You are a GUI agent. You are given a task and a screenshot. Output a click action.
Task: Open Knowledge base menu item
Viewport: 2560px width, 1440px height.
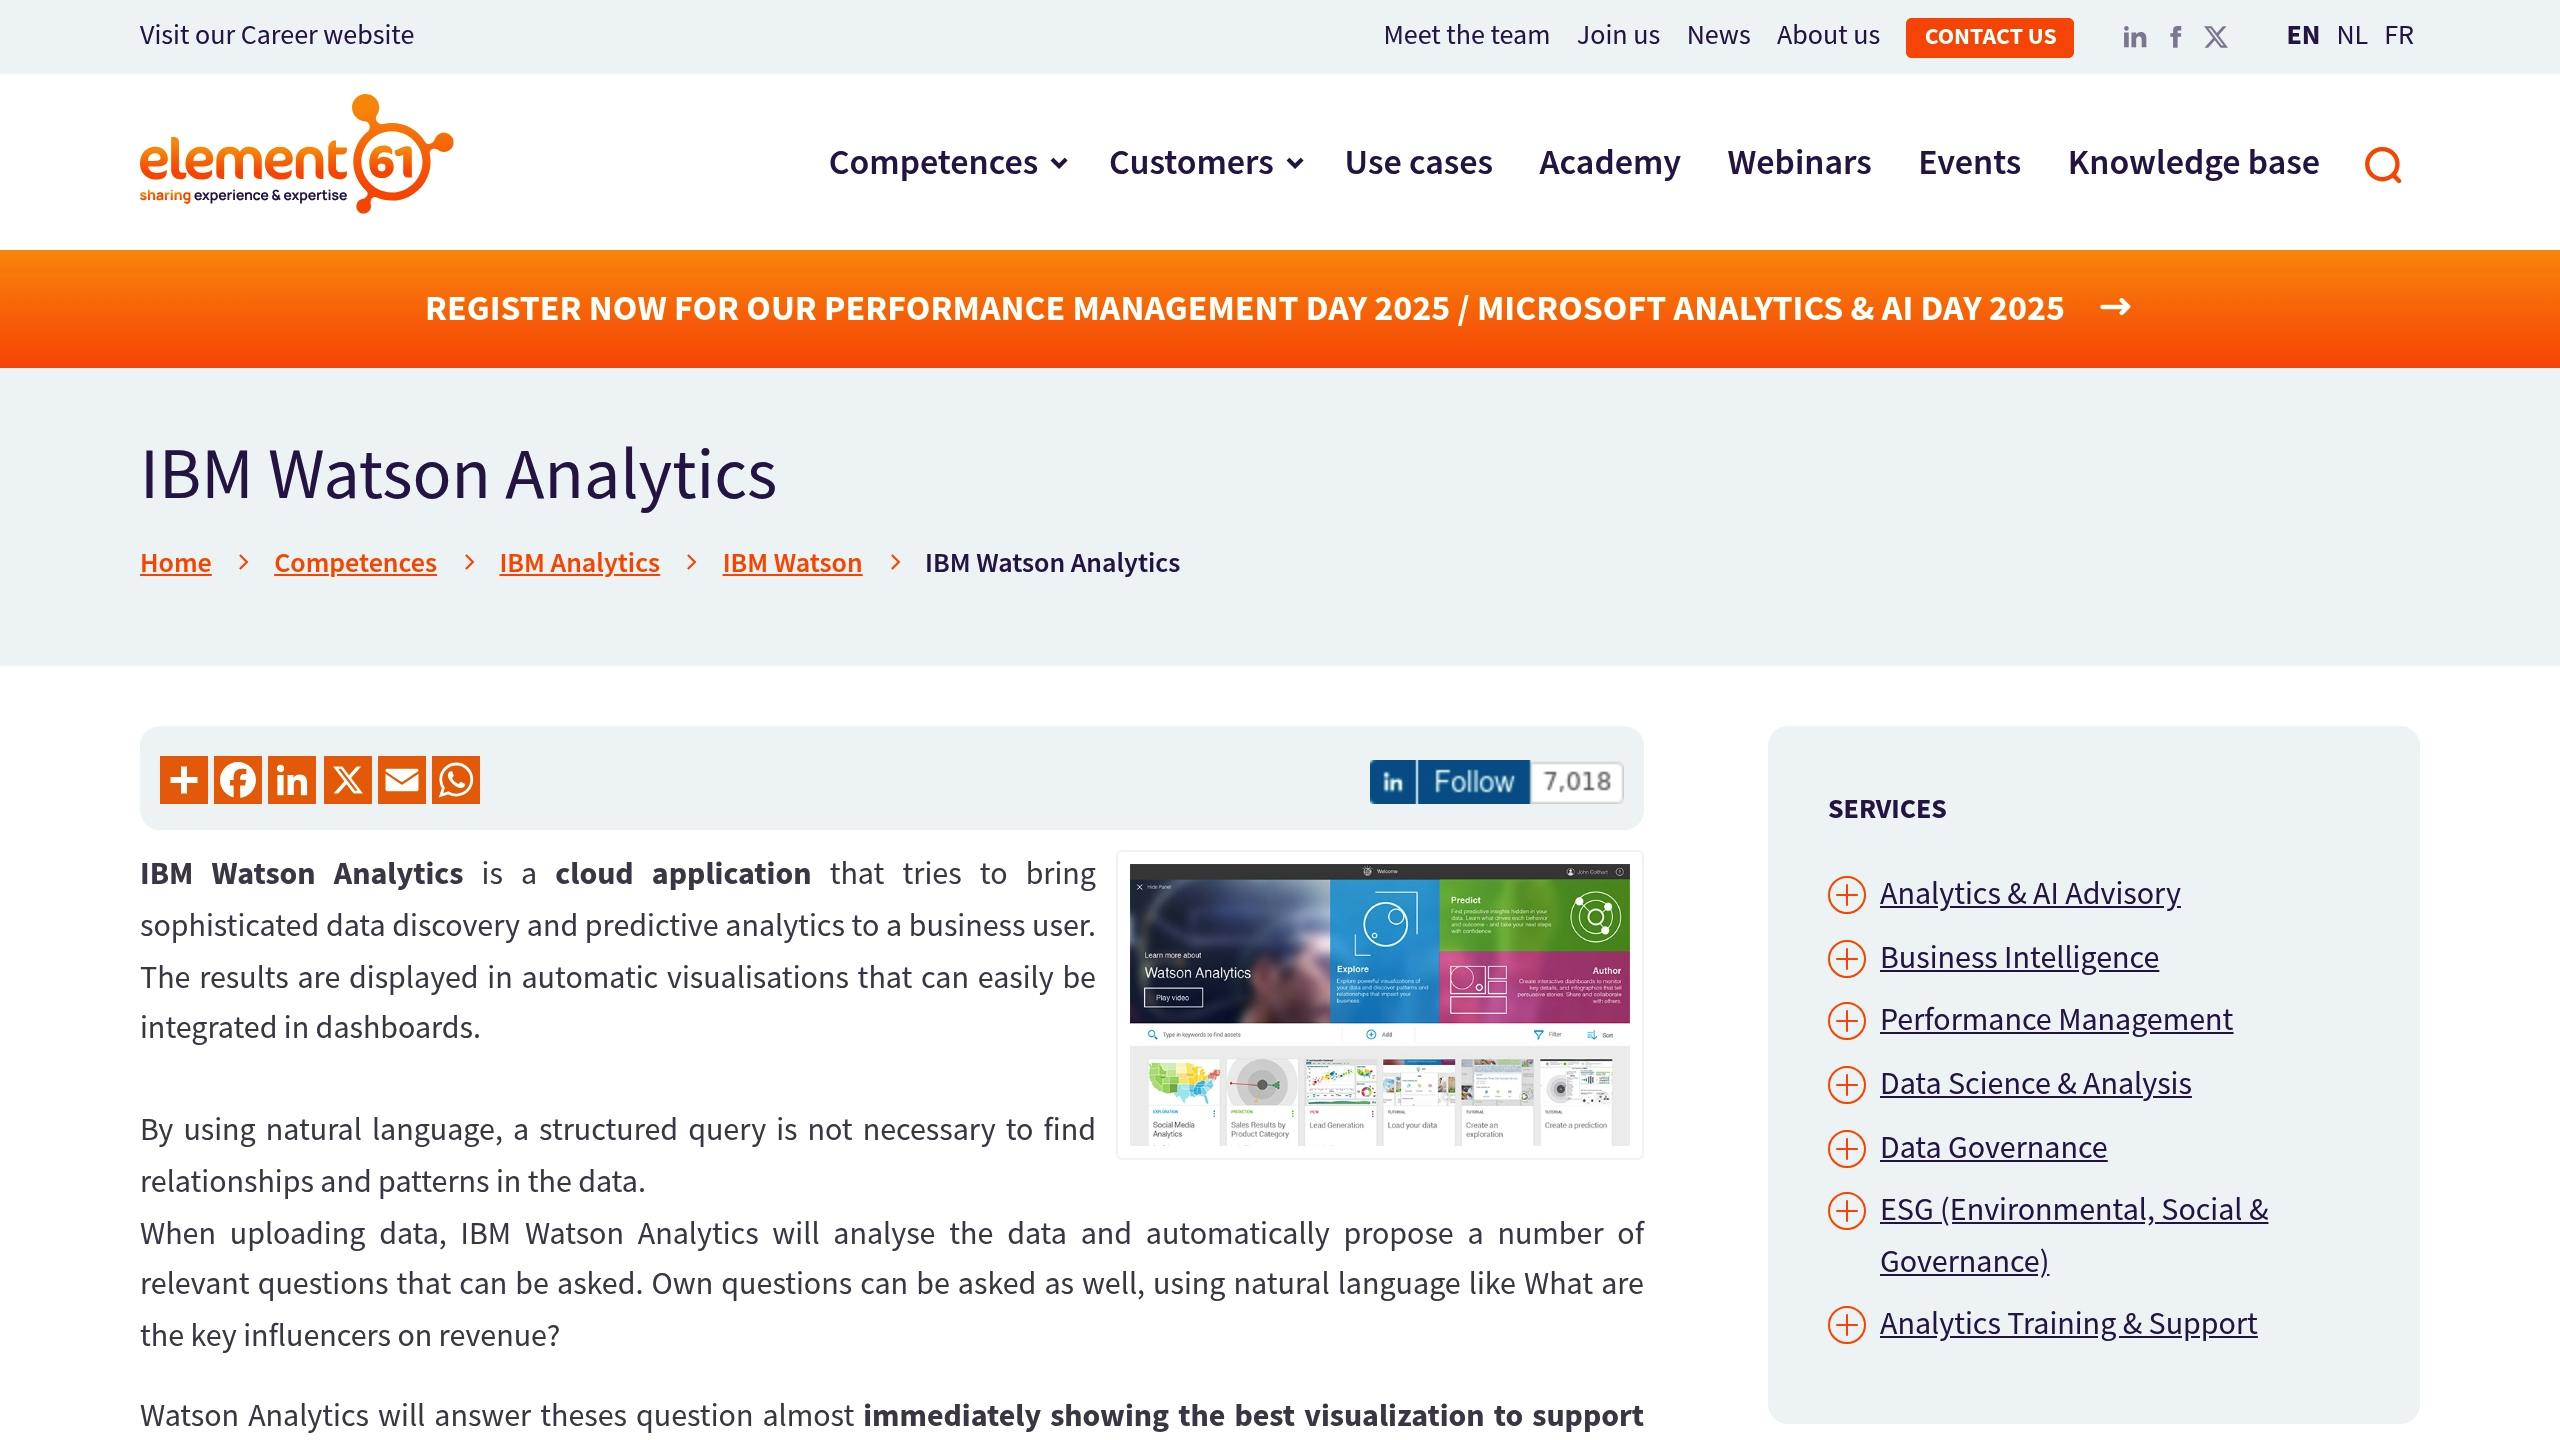pyautogui.click(x=2193, y=162)
